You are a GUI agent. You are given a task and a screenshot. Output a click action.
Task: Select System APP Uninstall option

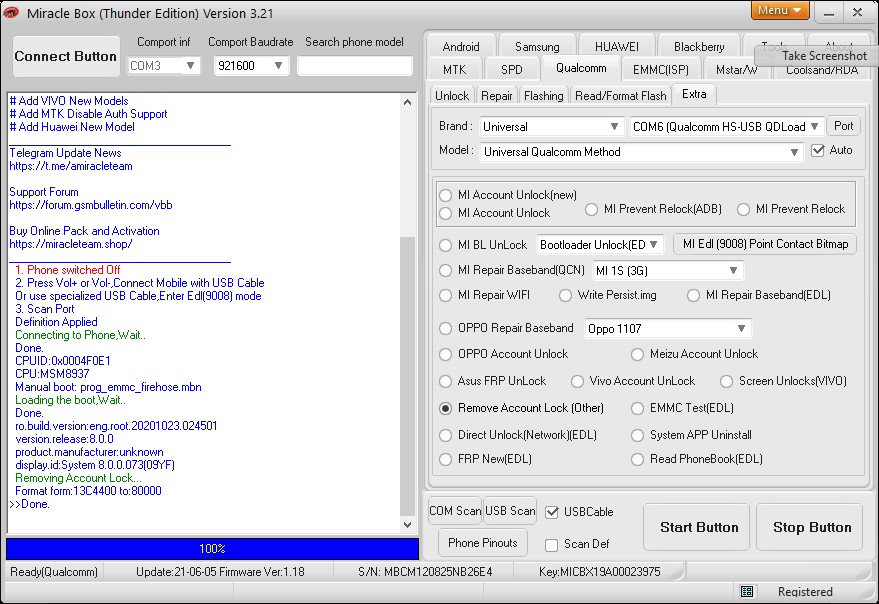637,435
